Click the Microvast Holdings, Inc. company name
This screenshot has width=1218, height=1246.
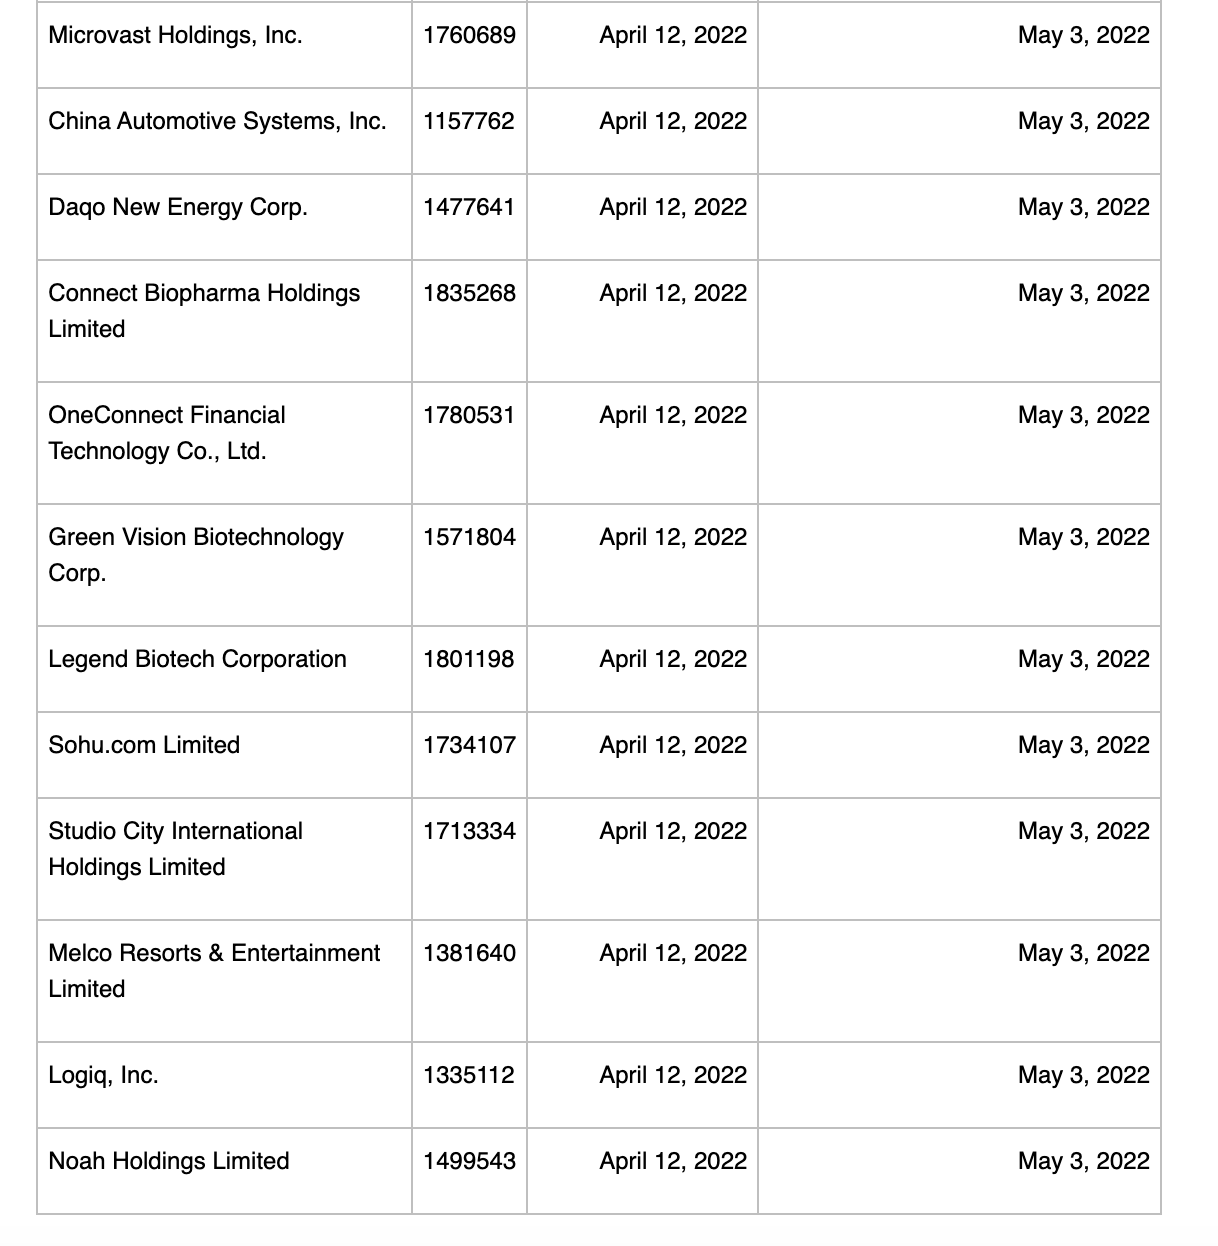[175, 36]
